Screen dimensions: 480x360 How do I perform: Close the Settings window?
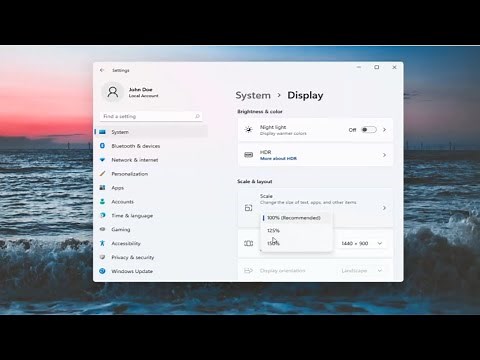click(x=394, y=67)
